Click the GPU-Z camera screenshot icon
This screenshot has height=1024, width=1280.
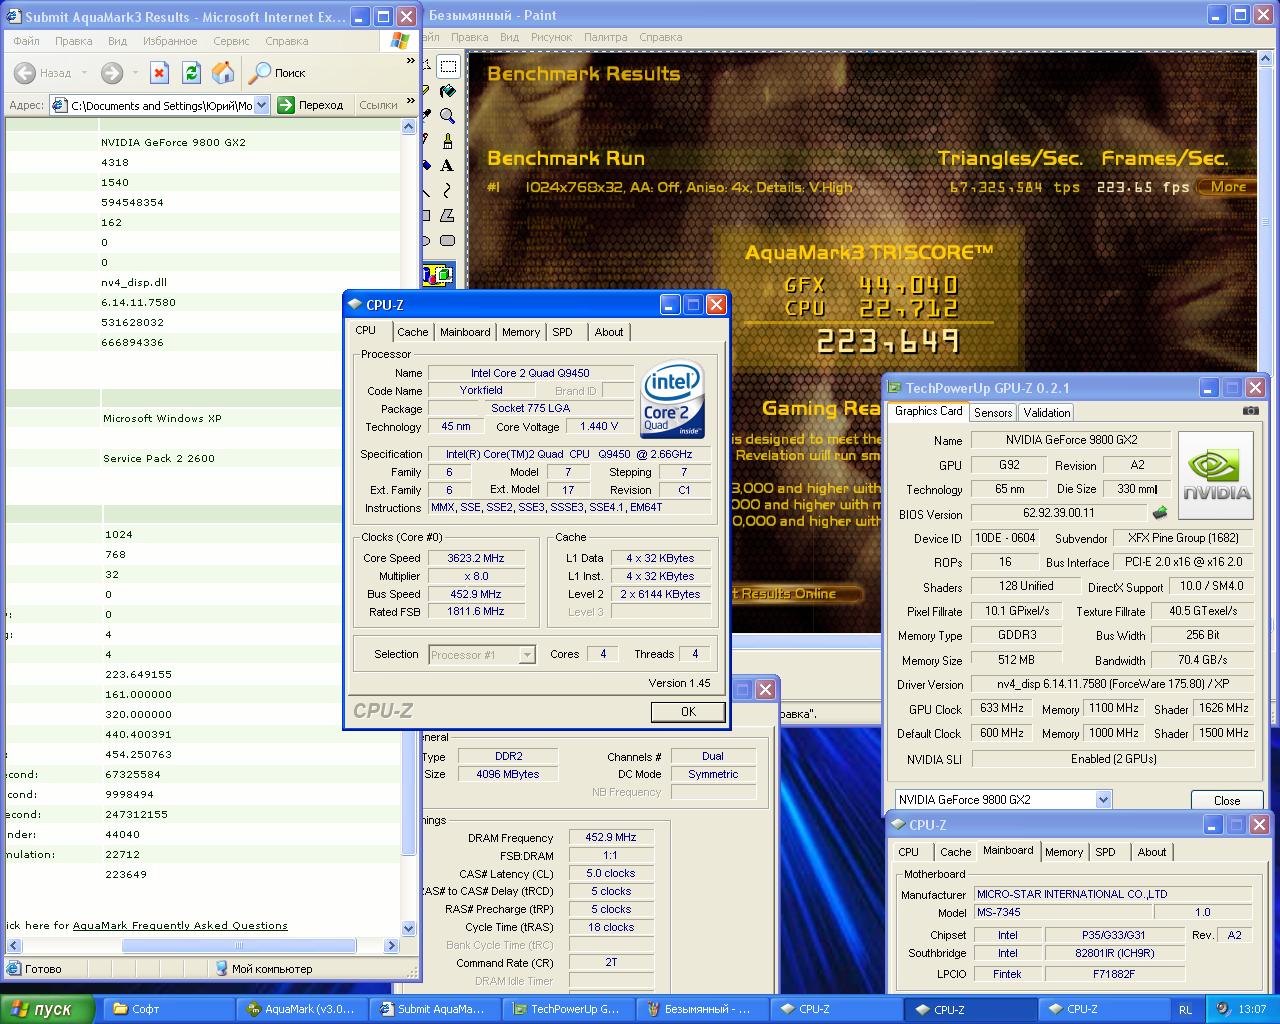tap(1251, 411)
